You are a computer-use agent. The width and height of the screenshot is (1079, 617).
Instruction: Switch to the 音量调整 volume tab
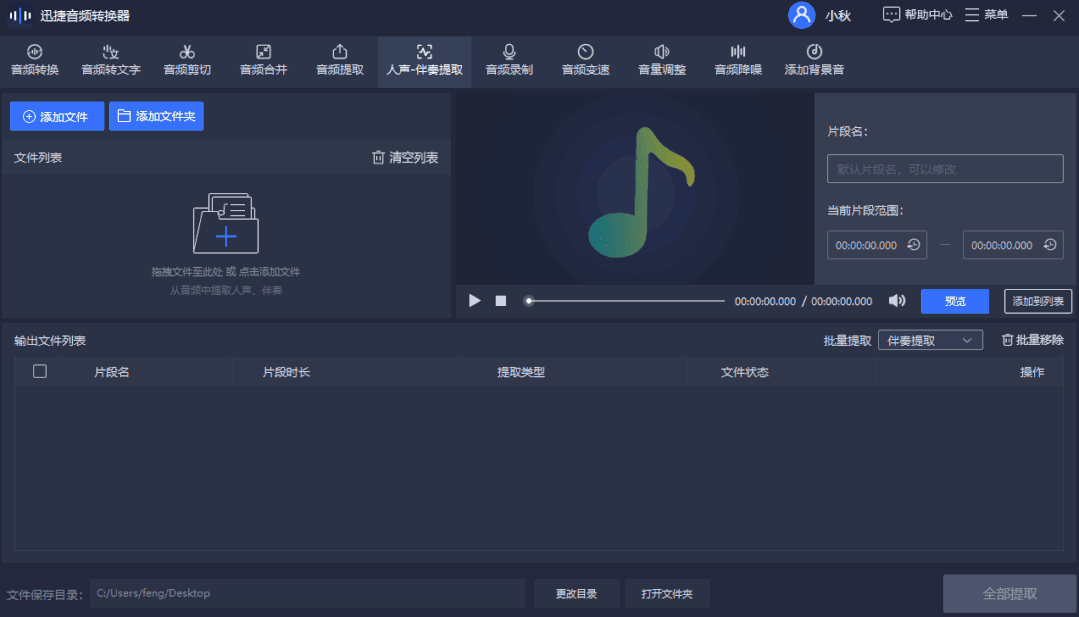(x=661, y=60)
